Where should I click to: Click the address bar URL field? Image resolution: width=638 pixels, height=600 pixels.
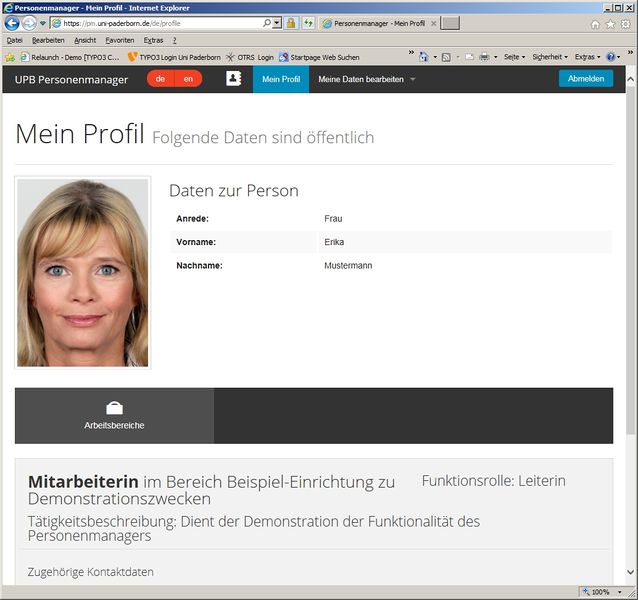click(x=161, y=23)
